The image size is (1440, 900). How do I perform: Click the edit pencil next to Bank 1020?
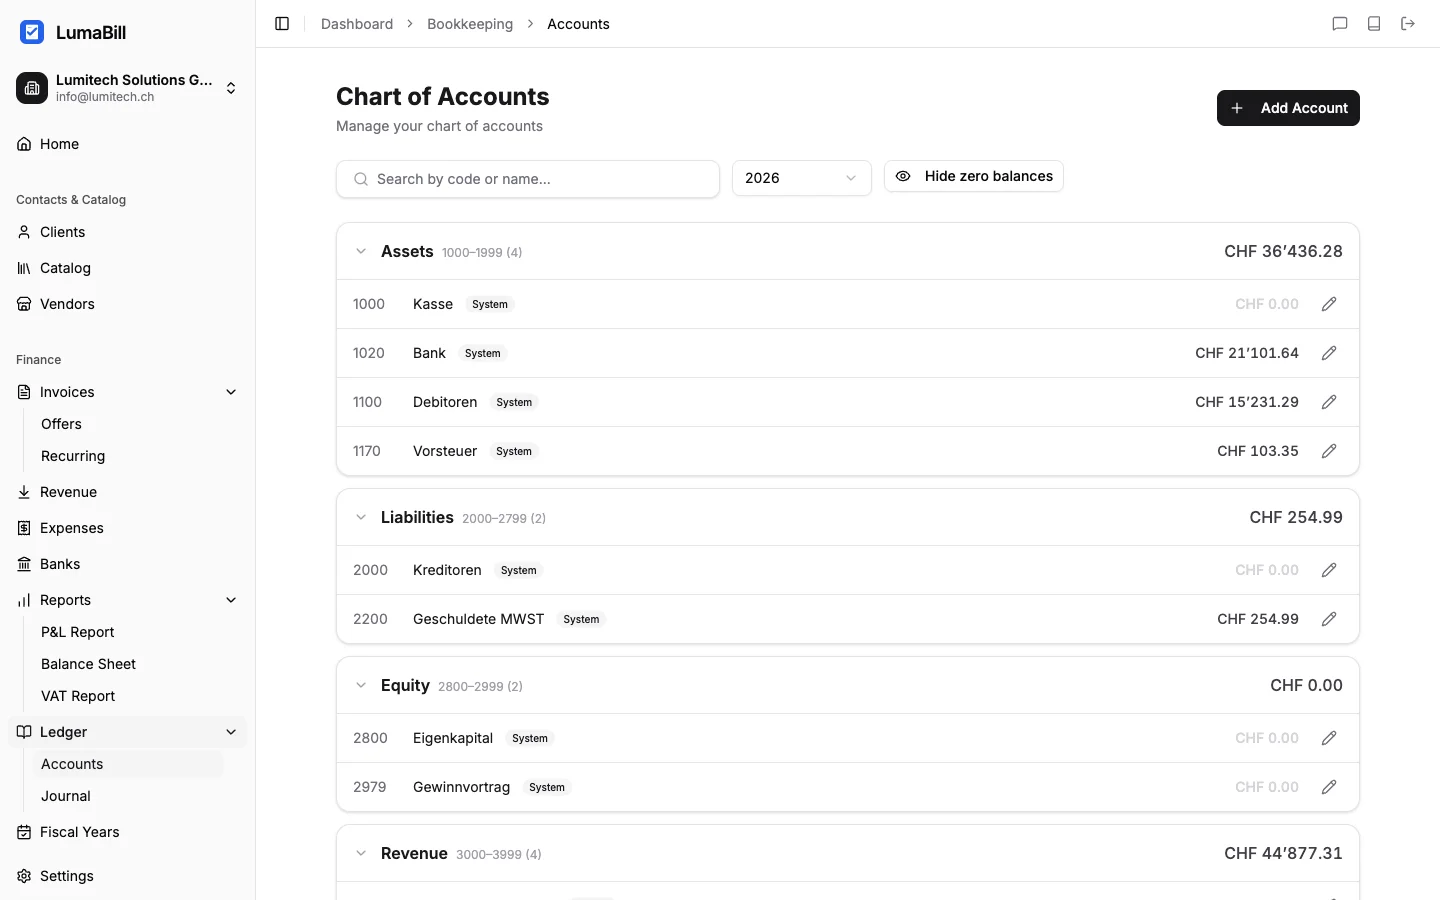click(1329, 353)
